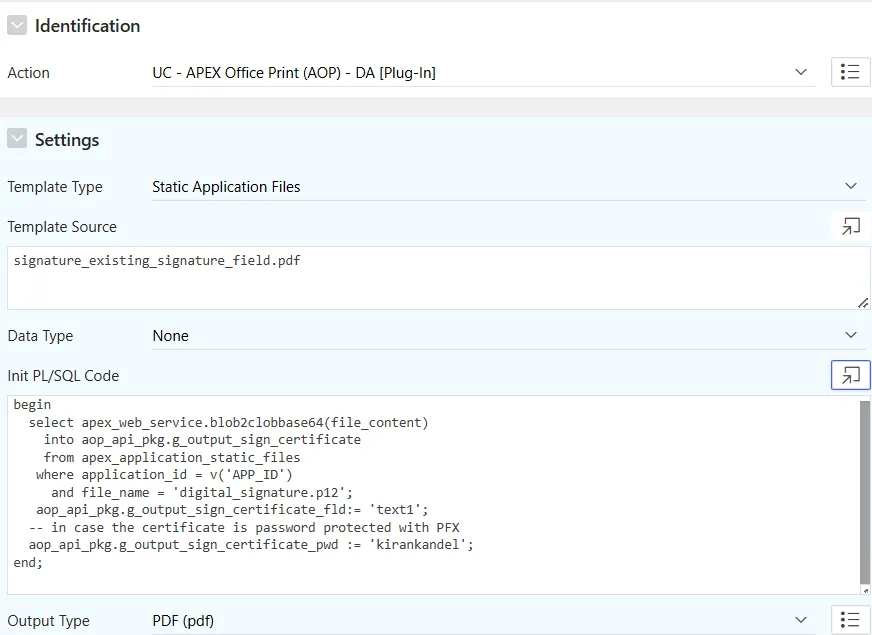Open the Action list-of-values icon
The height and width of the screenshot is (635, 872).
(850, 72)
